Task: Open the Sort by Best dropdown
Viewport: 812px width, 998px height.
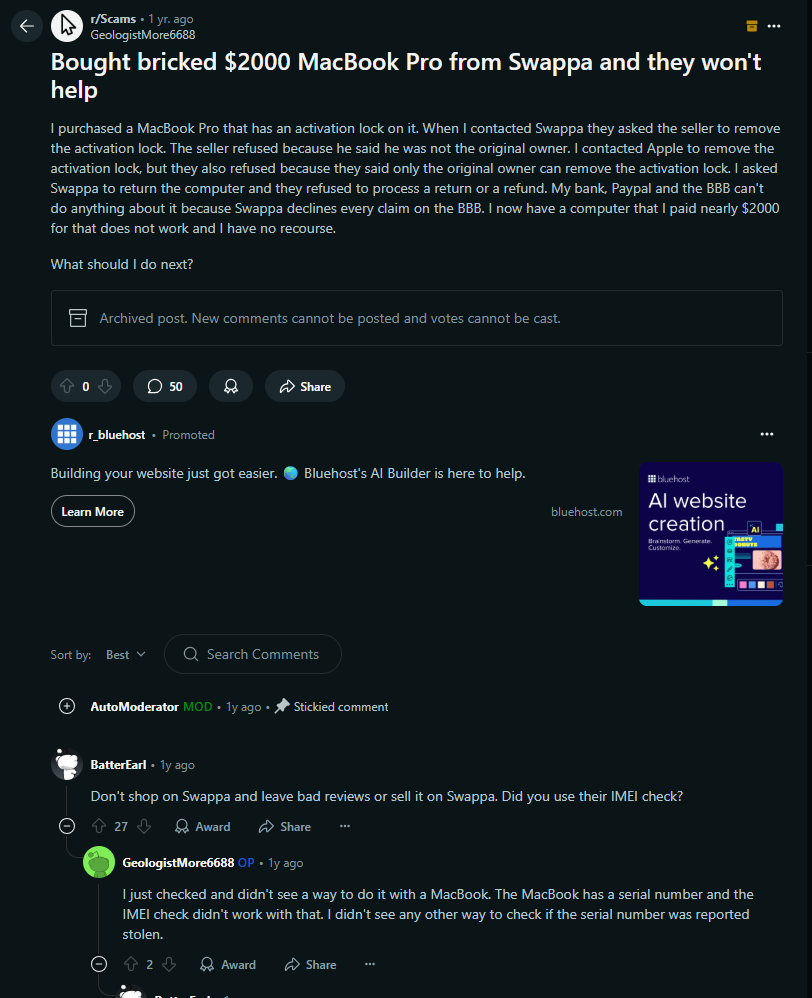Action: point(125,654)
